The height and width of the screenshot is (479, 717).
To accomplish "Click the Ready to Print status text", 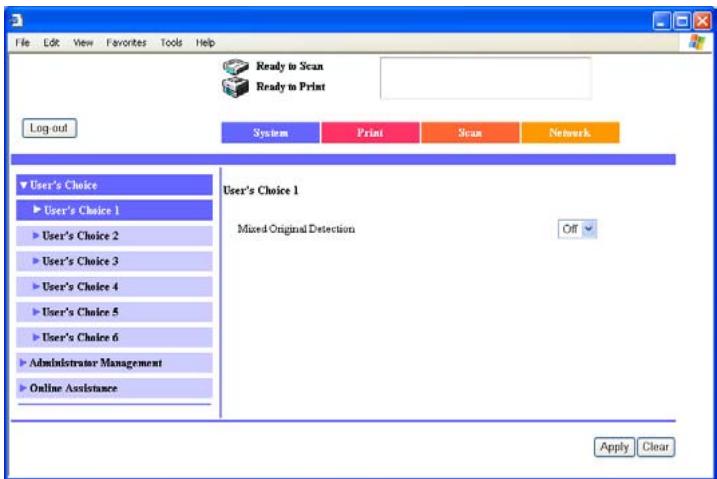I will [x=291, y=86].
